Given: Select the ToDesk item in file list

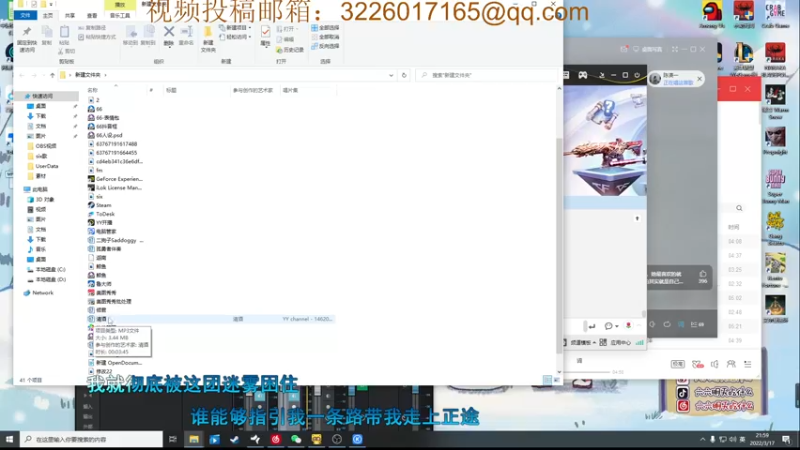Looking at the screenshot, I should (101, 214).
